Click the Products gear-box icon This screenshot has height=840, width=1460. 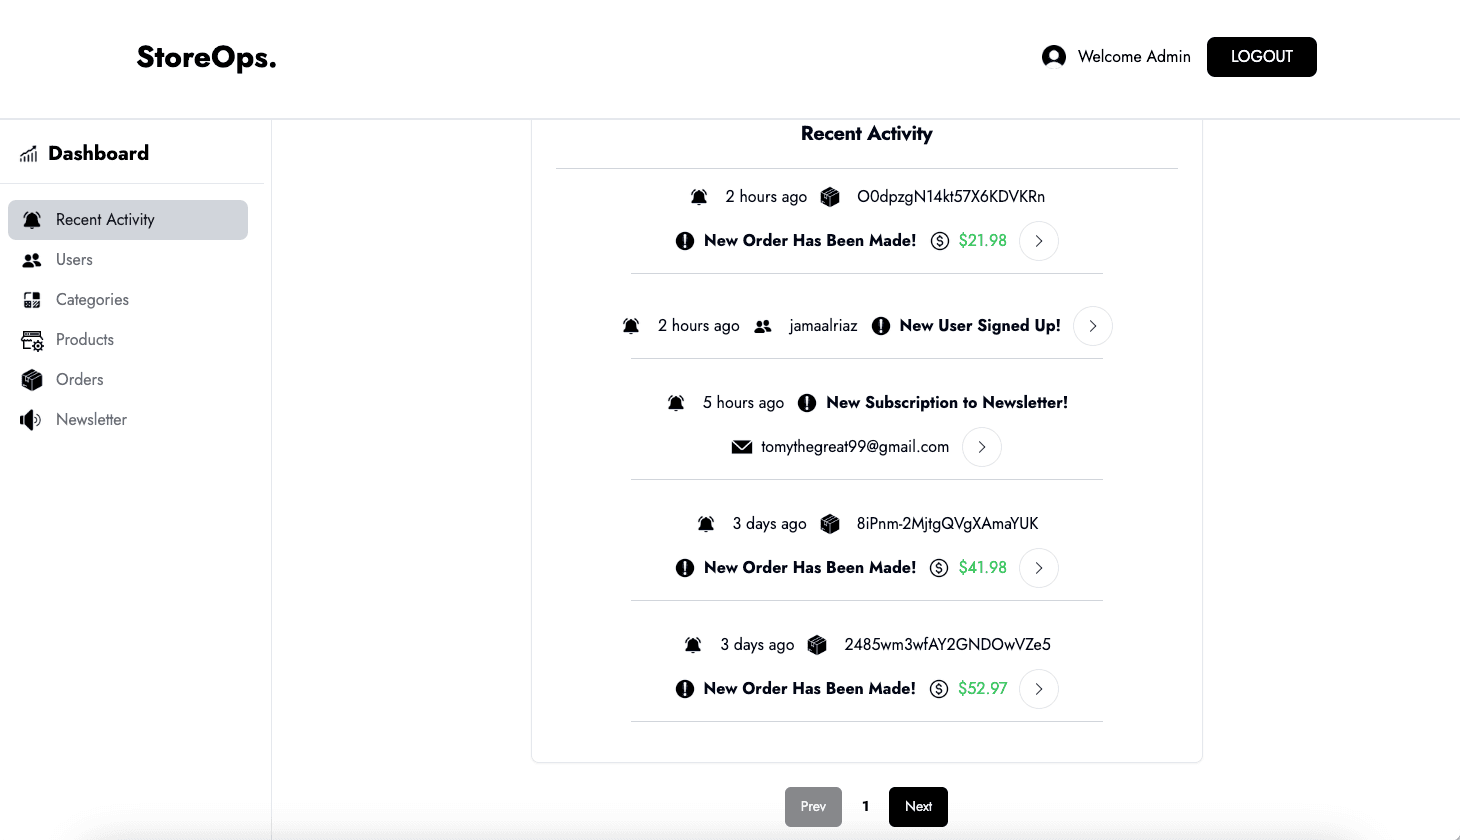click(32, 341)
